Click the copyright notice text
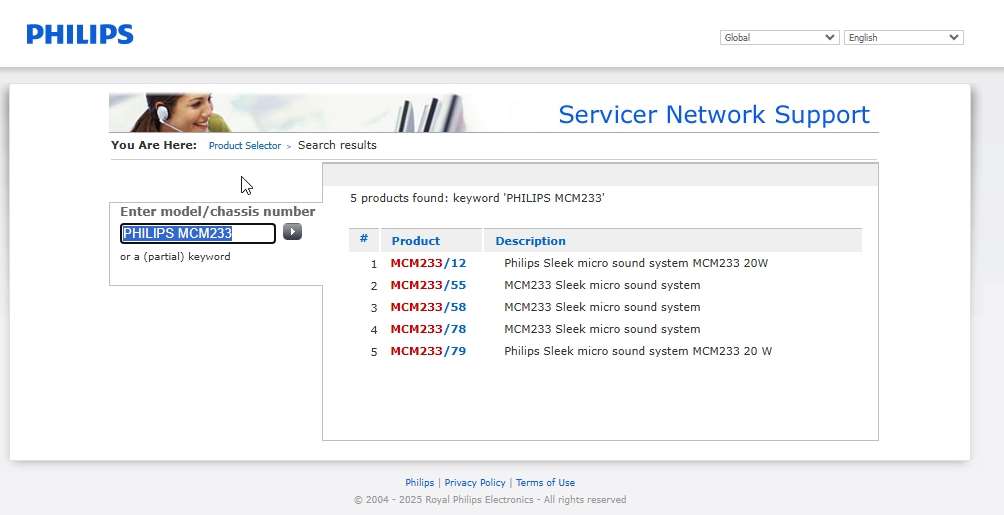 (x=490, y=500)
